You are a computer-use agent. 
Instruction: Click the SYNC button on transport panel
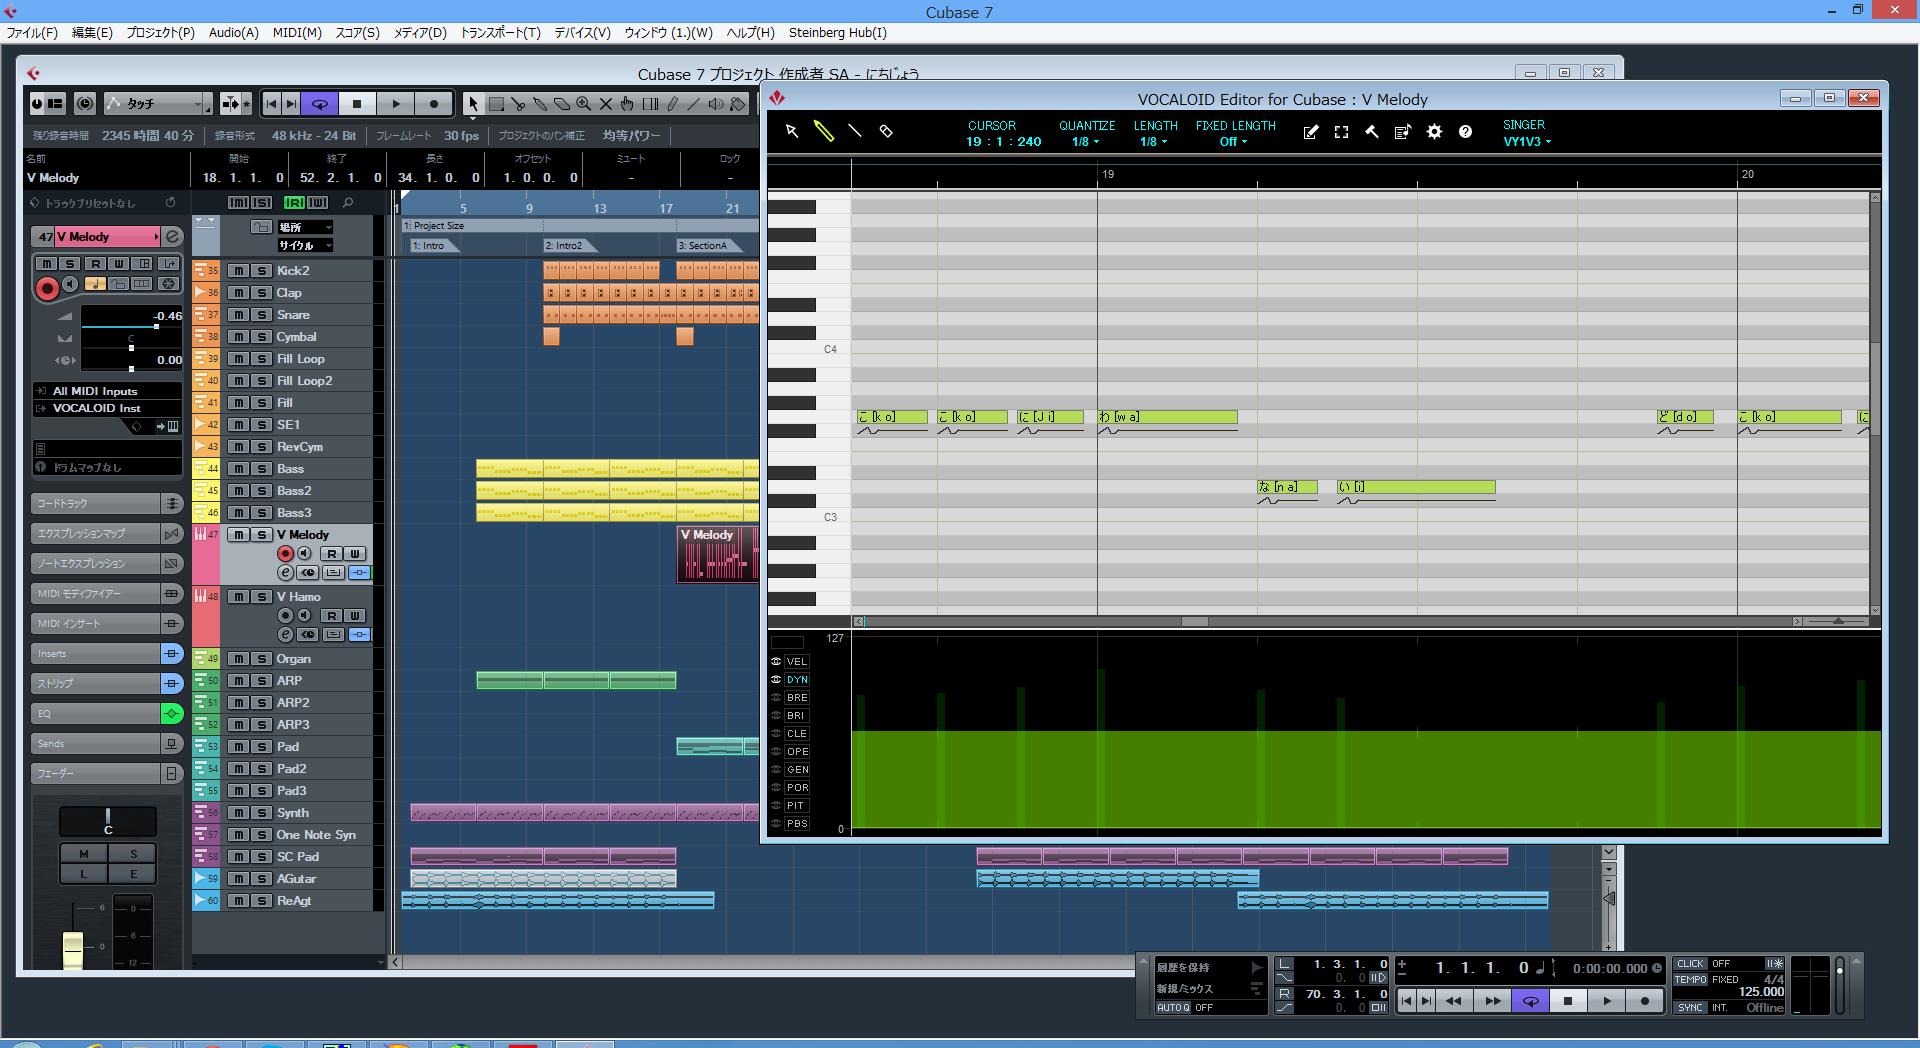click(1690, 1008)
